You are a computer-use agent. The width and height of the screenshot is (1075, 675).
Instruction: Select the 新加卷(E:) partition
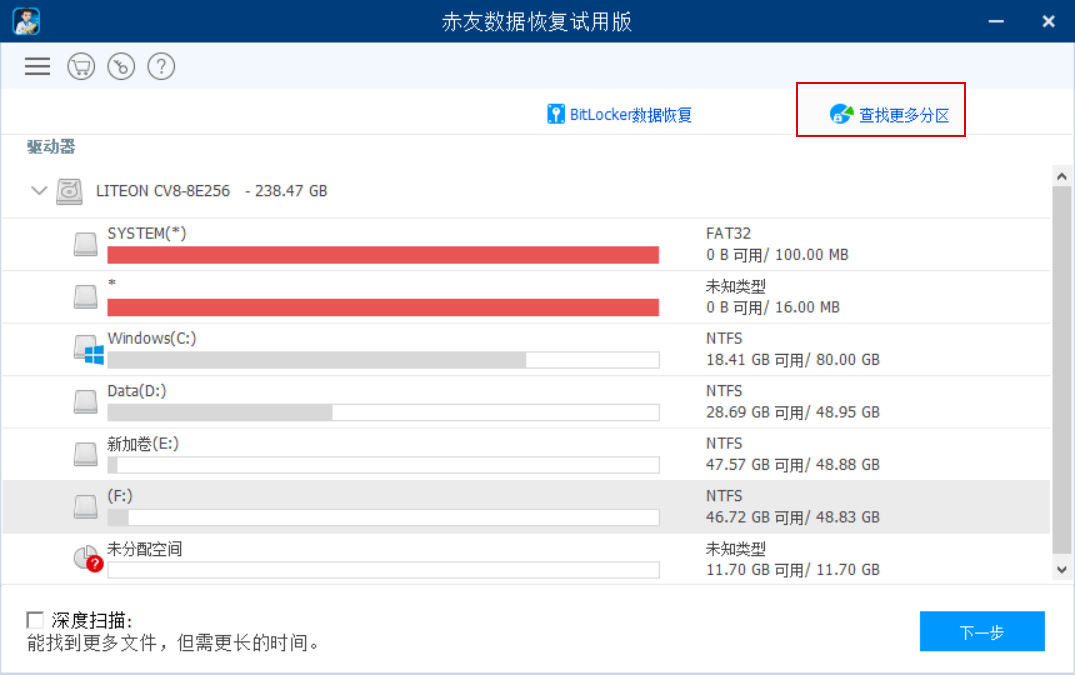click(x=526, y=455)
